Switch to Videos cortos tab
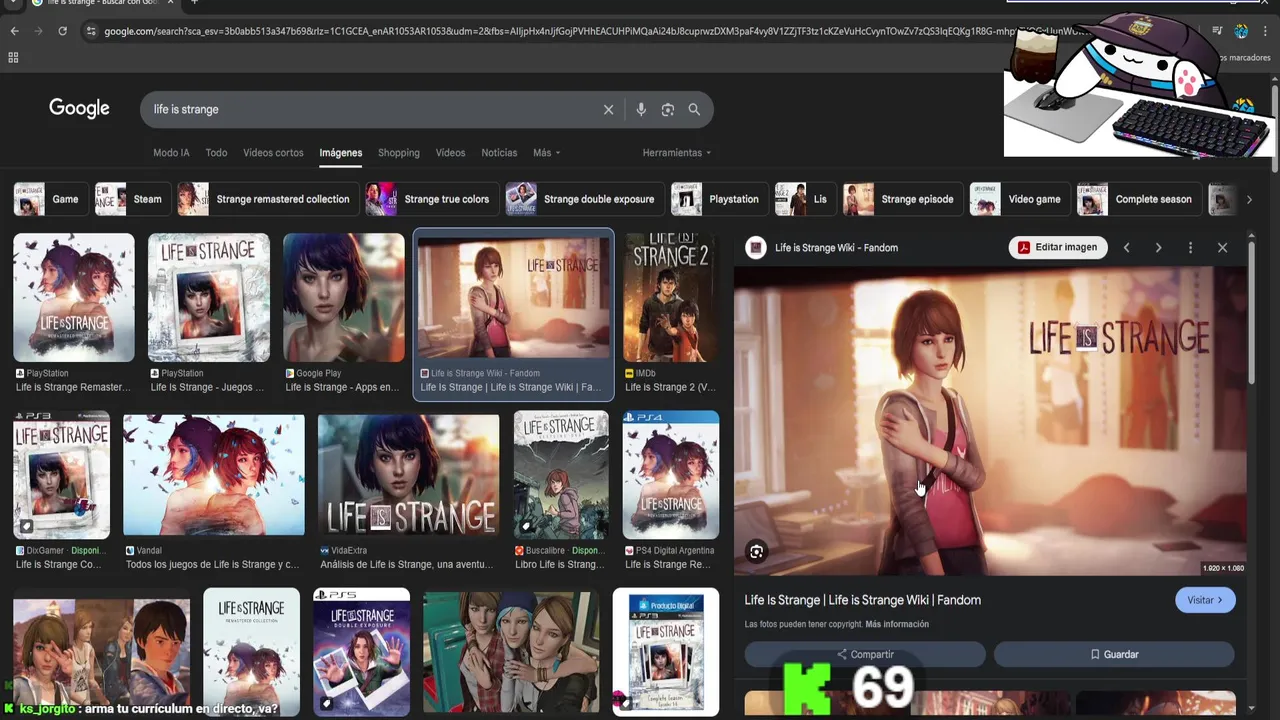This screenshot has height=720, width=1280. click(x=273, y=153)
